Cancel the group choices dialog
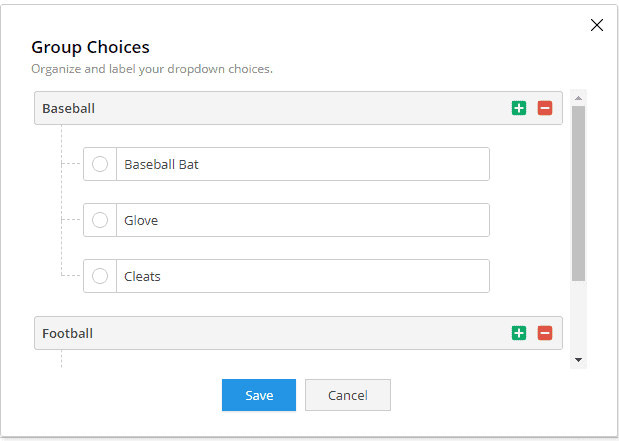 (x=348, y=395)
